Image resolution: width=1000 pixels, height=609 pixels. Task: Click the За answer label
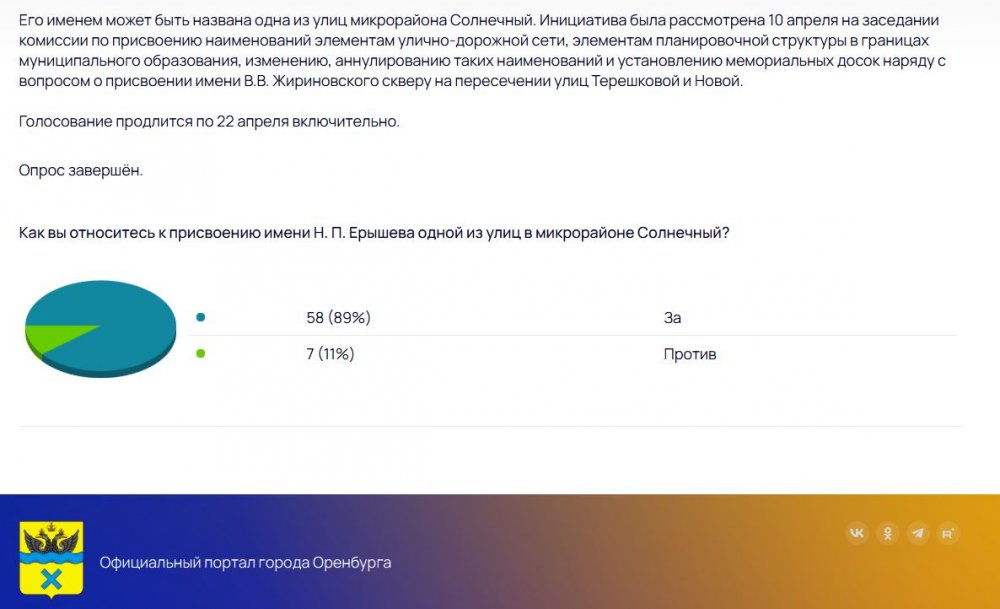[x=672, y=317]
